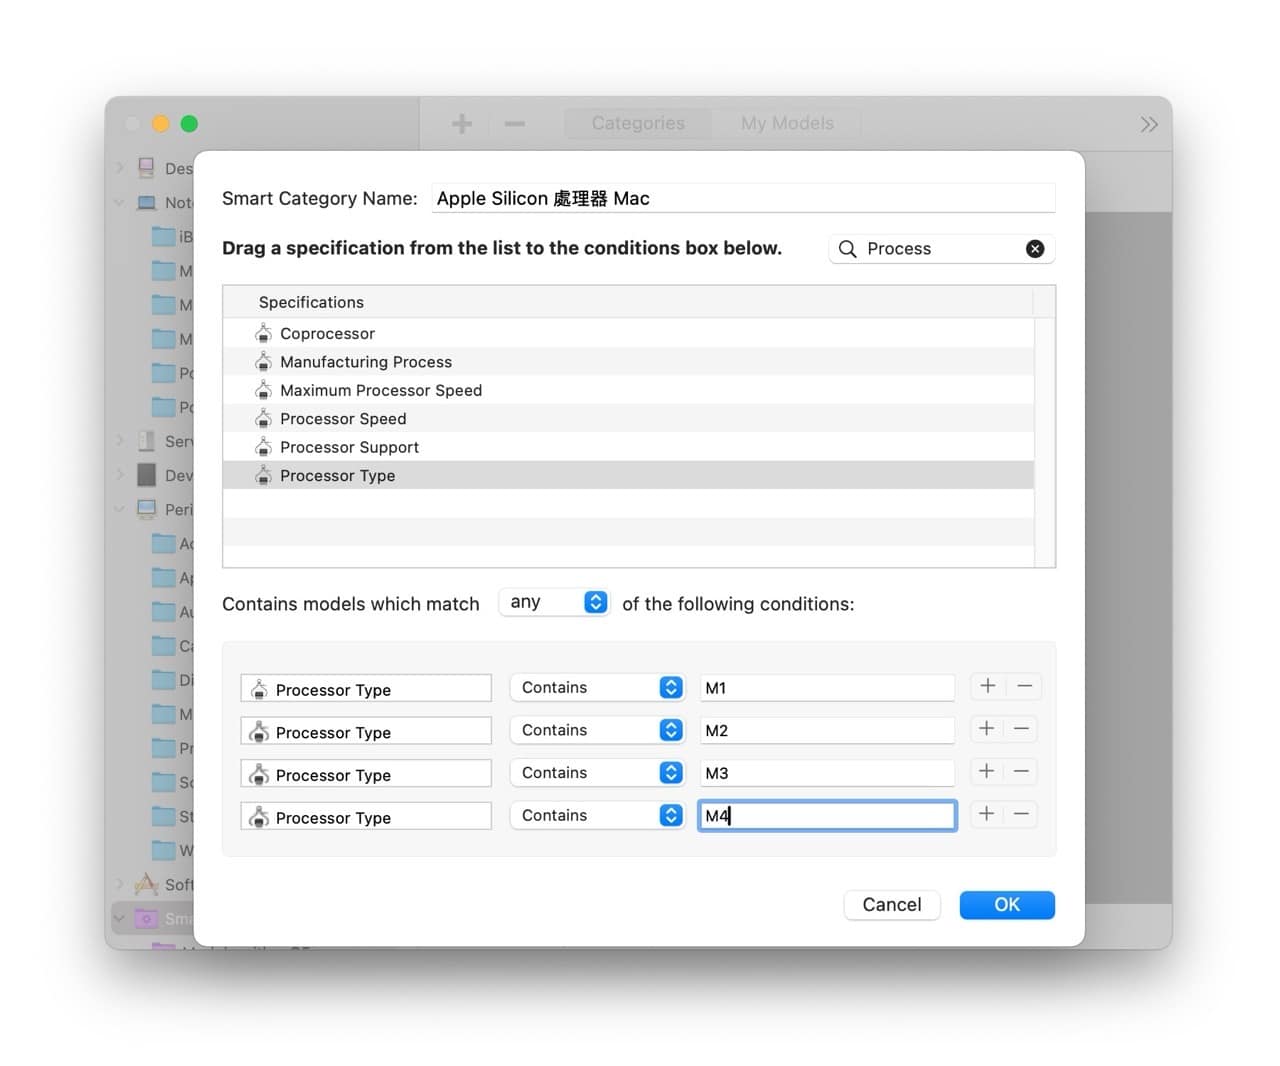Click the green zoom window button
Image resolution: width=1280 pixels, height=1066 pixels.
pos(189,124)
